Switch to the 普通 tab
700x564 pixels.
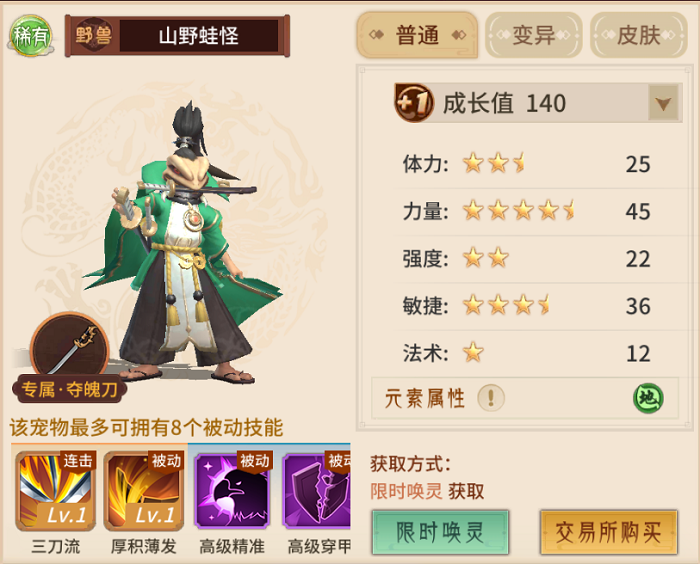pos(417,35)
